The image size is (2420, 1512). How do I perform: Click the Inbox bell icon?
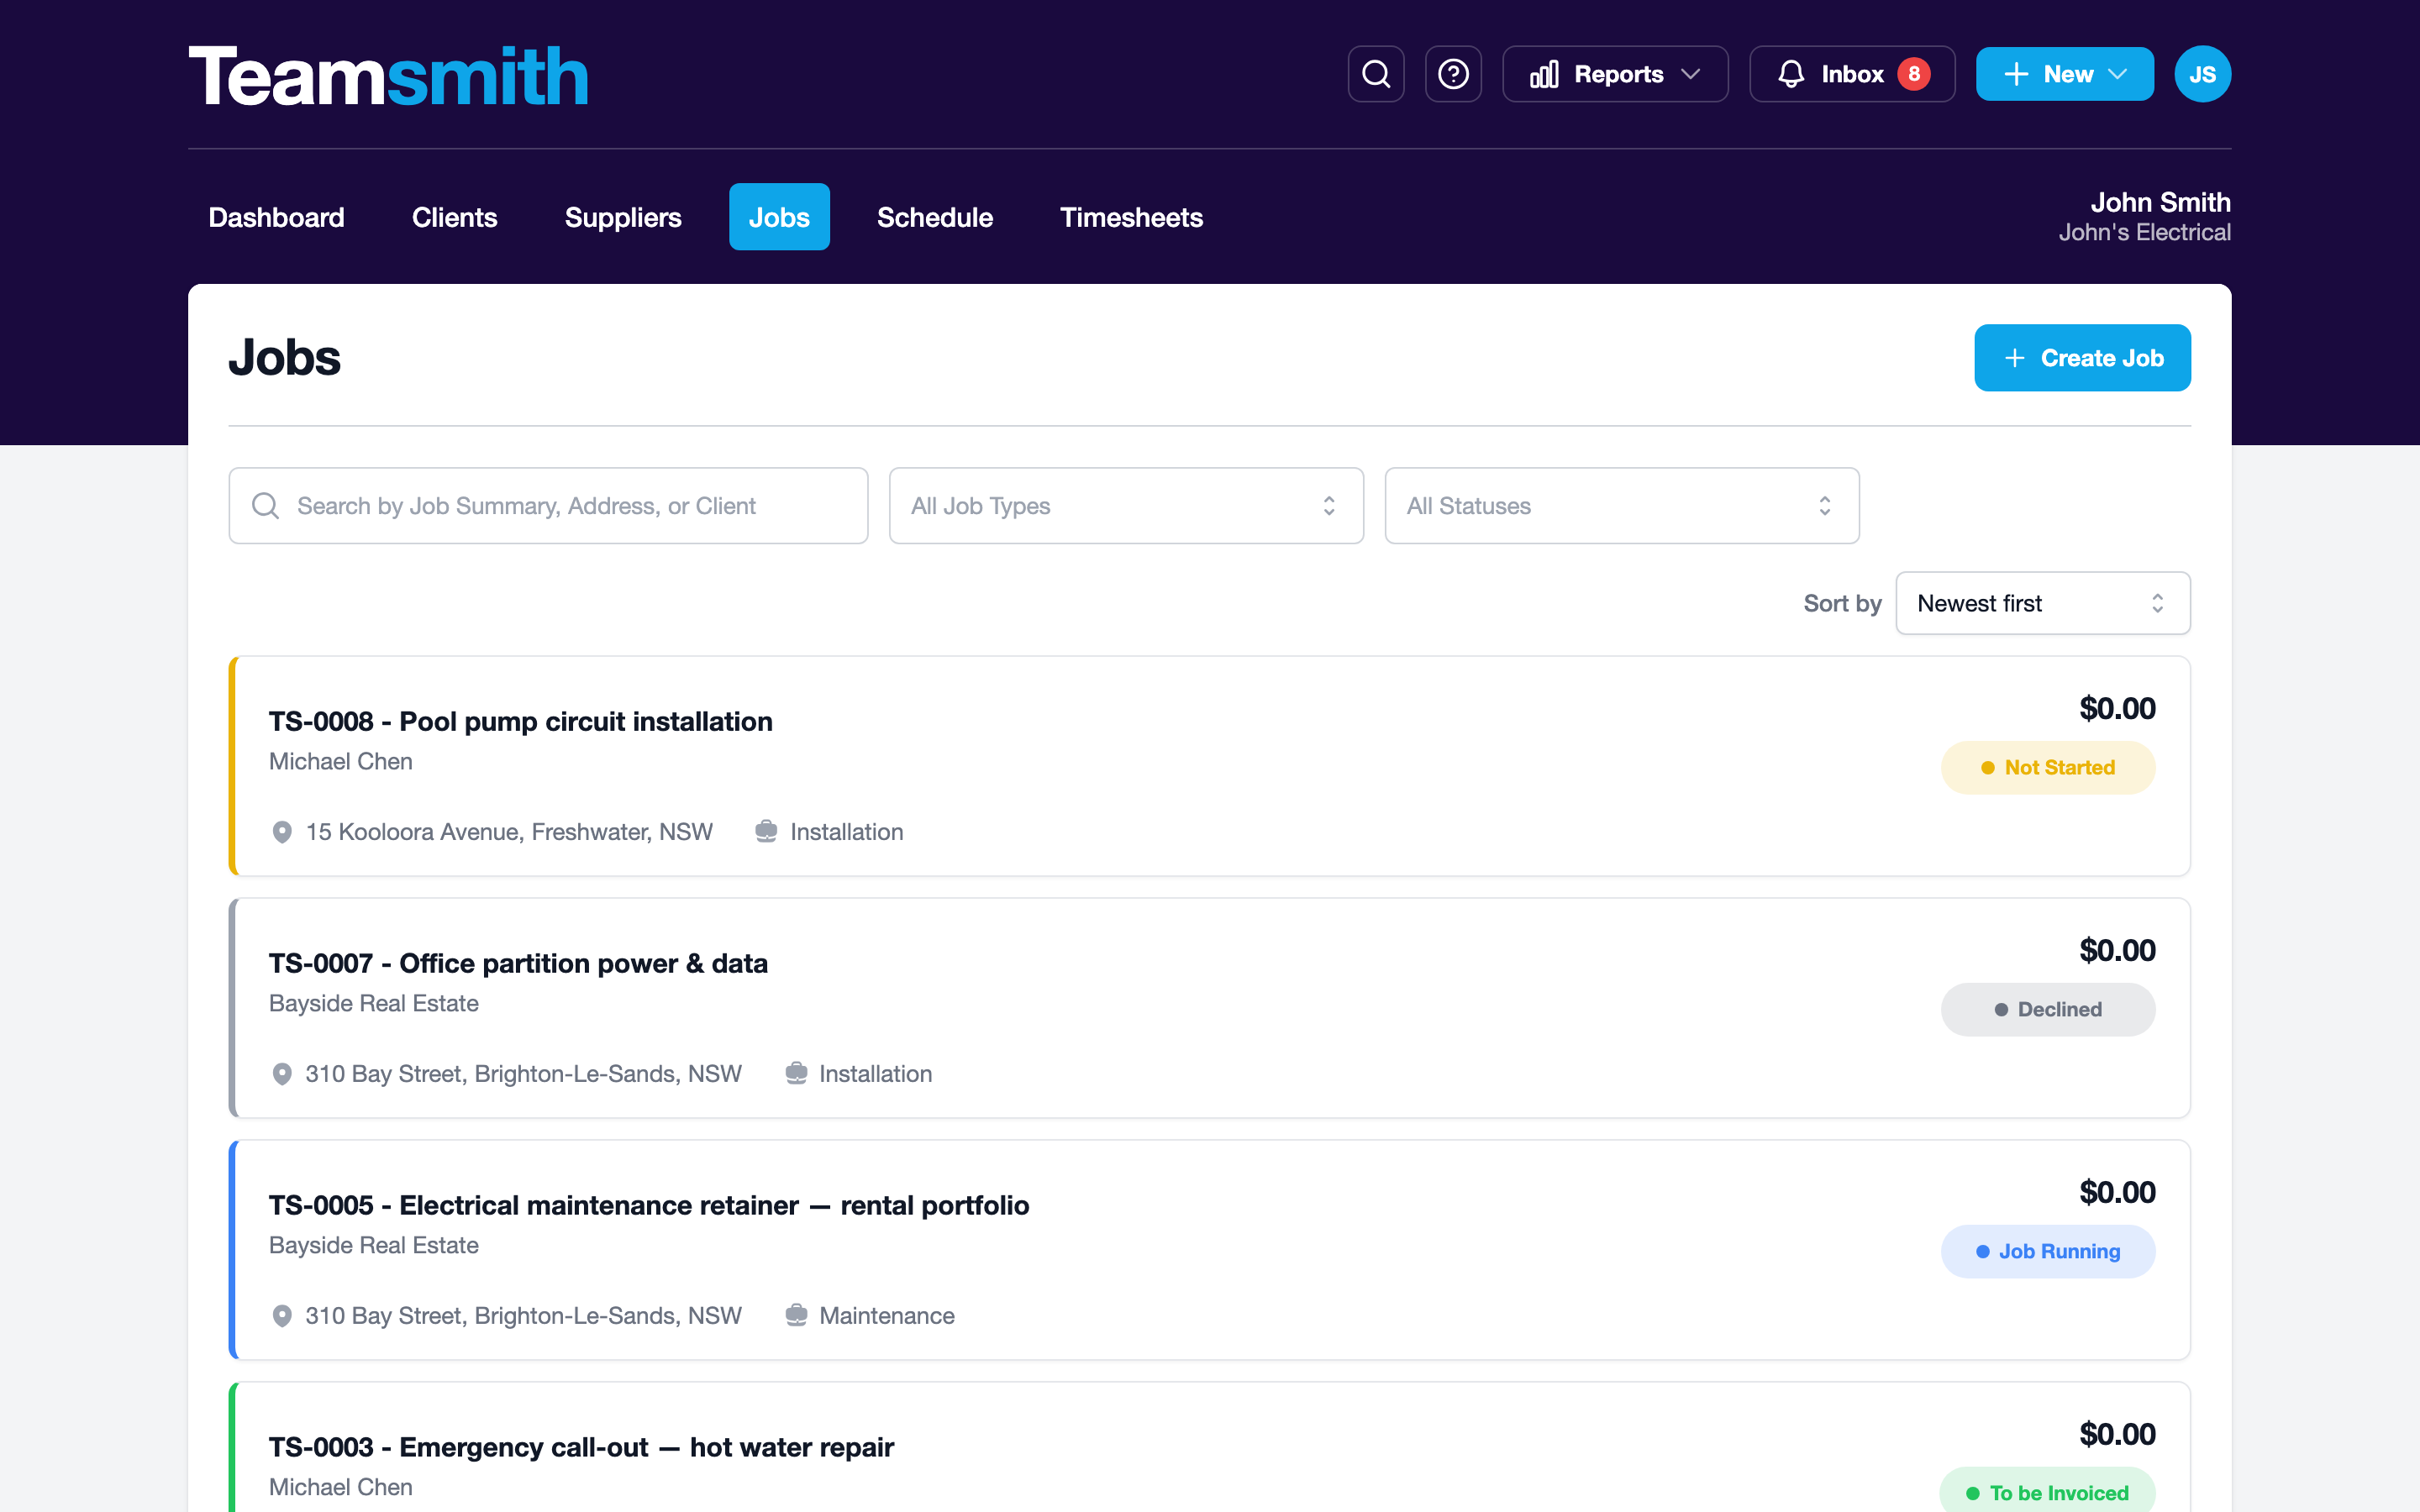pos(1791,74)
